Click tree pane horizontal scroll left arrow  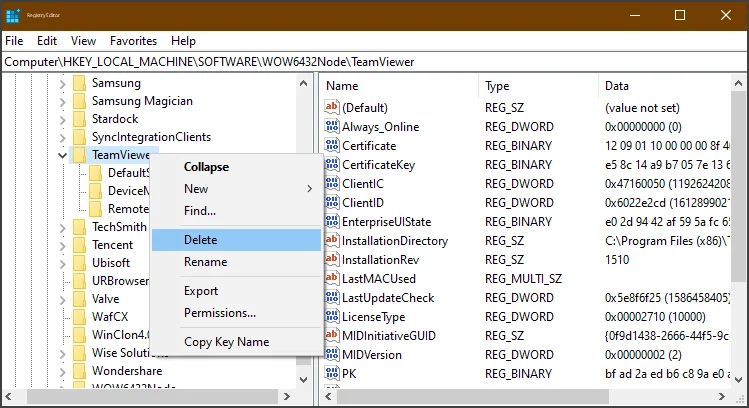click(x=9, y=396)
